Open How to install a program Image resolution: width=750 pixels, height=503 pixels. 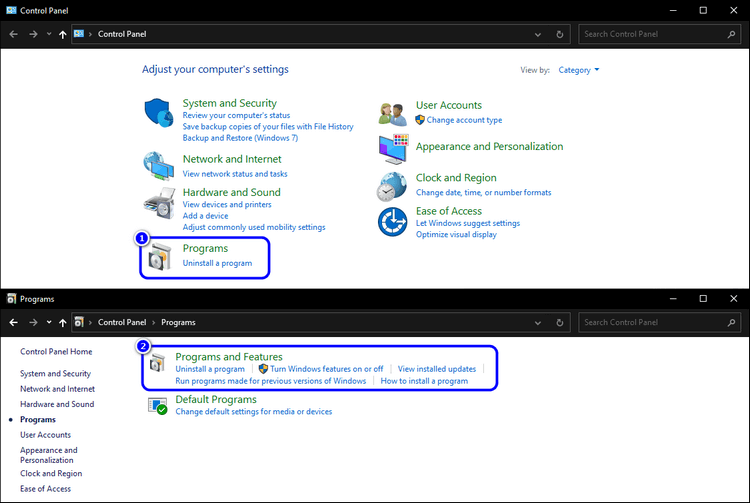424,381
